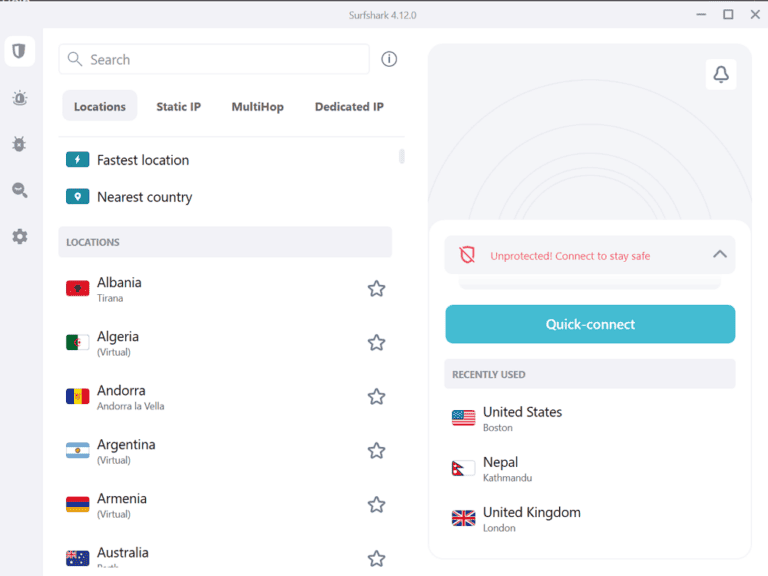
Task: Toggle the favorite star for Argentina
Action: [x=376, y=451]
